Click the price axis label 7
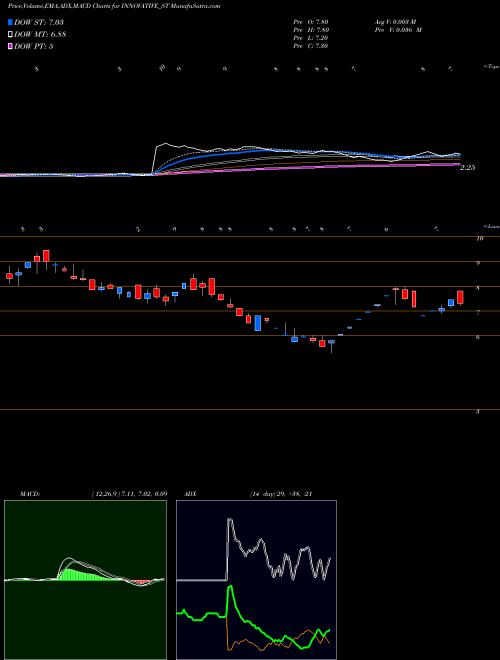Screen dimensions: 500x660 (478, 313)
